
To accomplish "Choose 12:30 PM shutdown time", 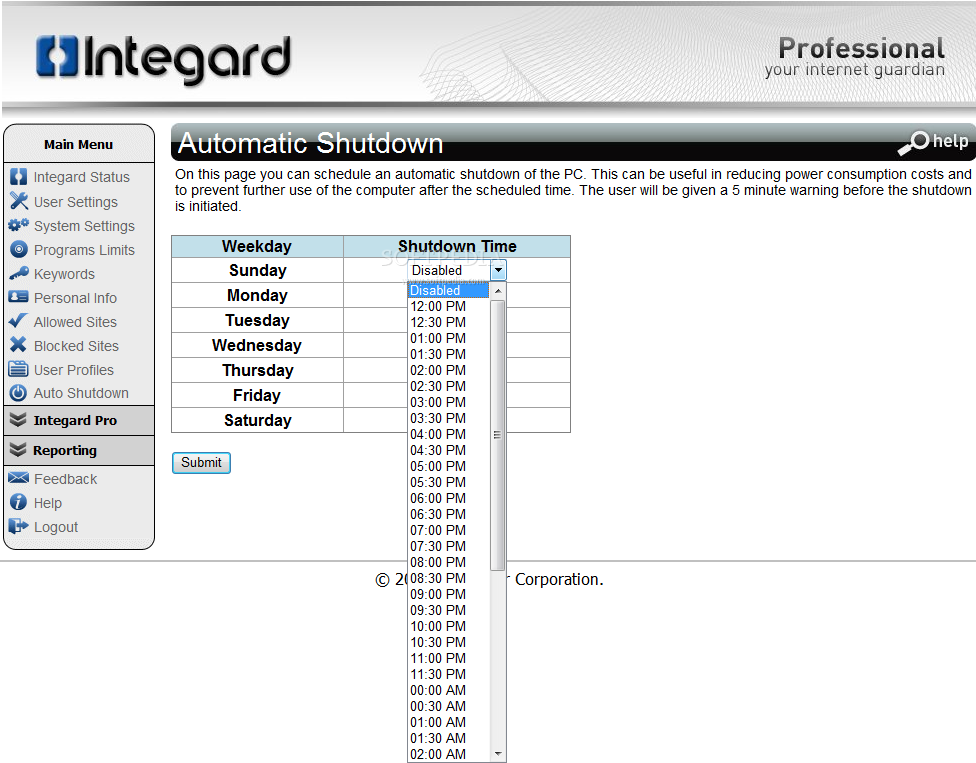I will [448, 322].
